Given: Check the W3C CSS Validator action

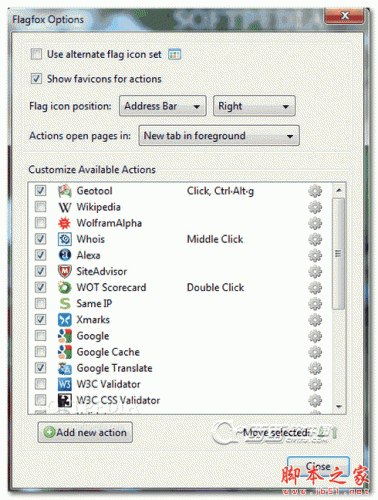Looking at the screenshot, I should click(41, 400).
